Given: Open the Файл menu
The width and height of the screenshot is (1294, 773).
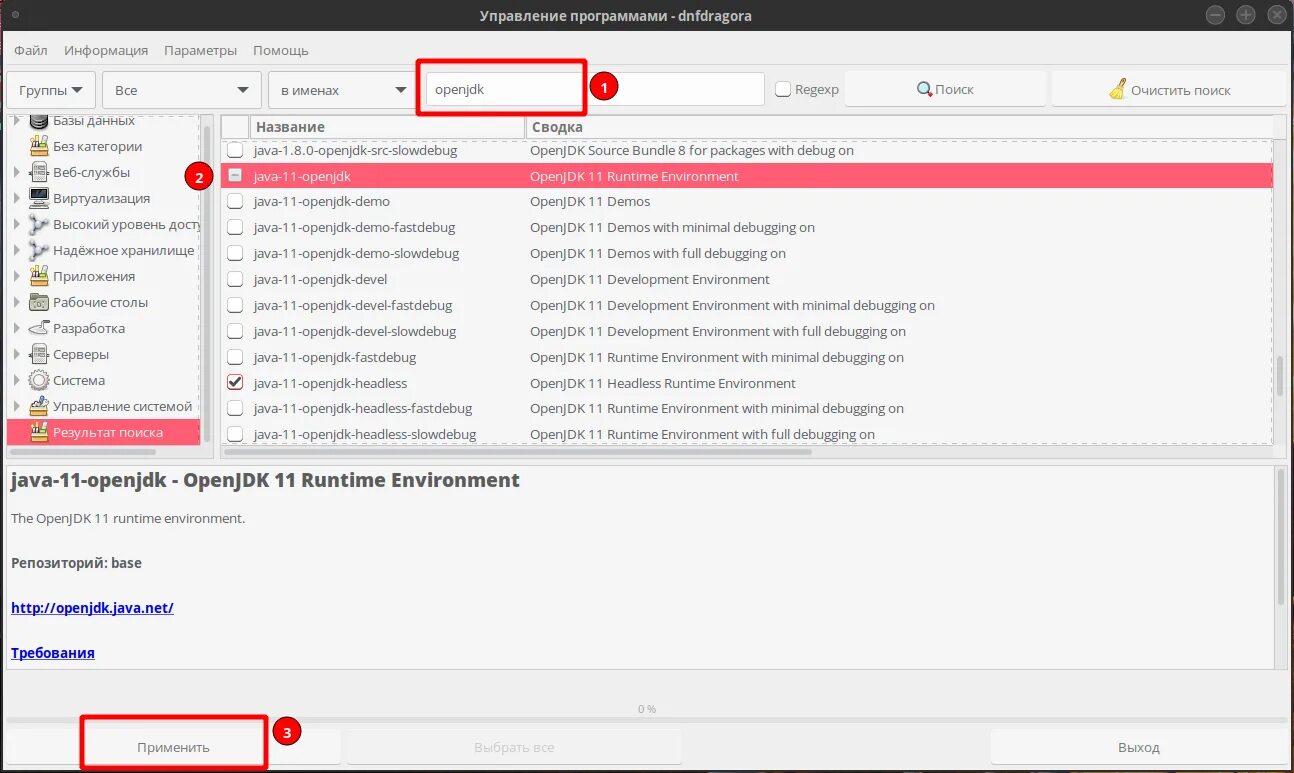Looking at the screenshot, I should tap(31, 50).
